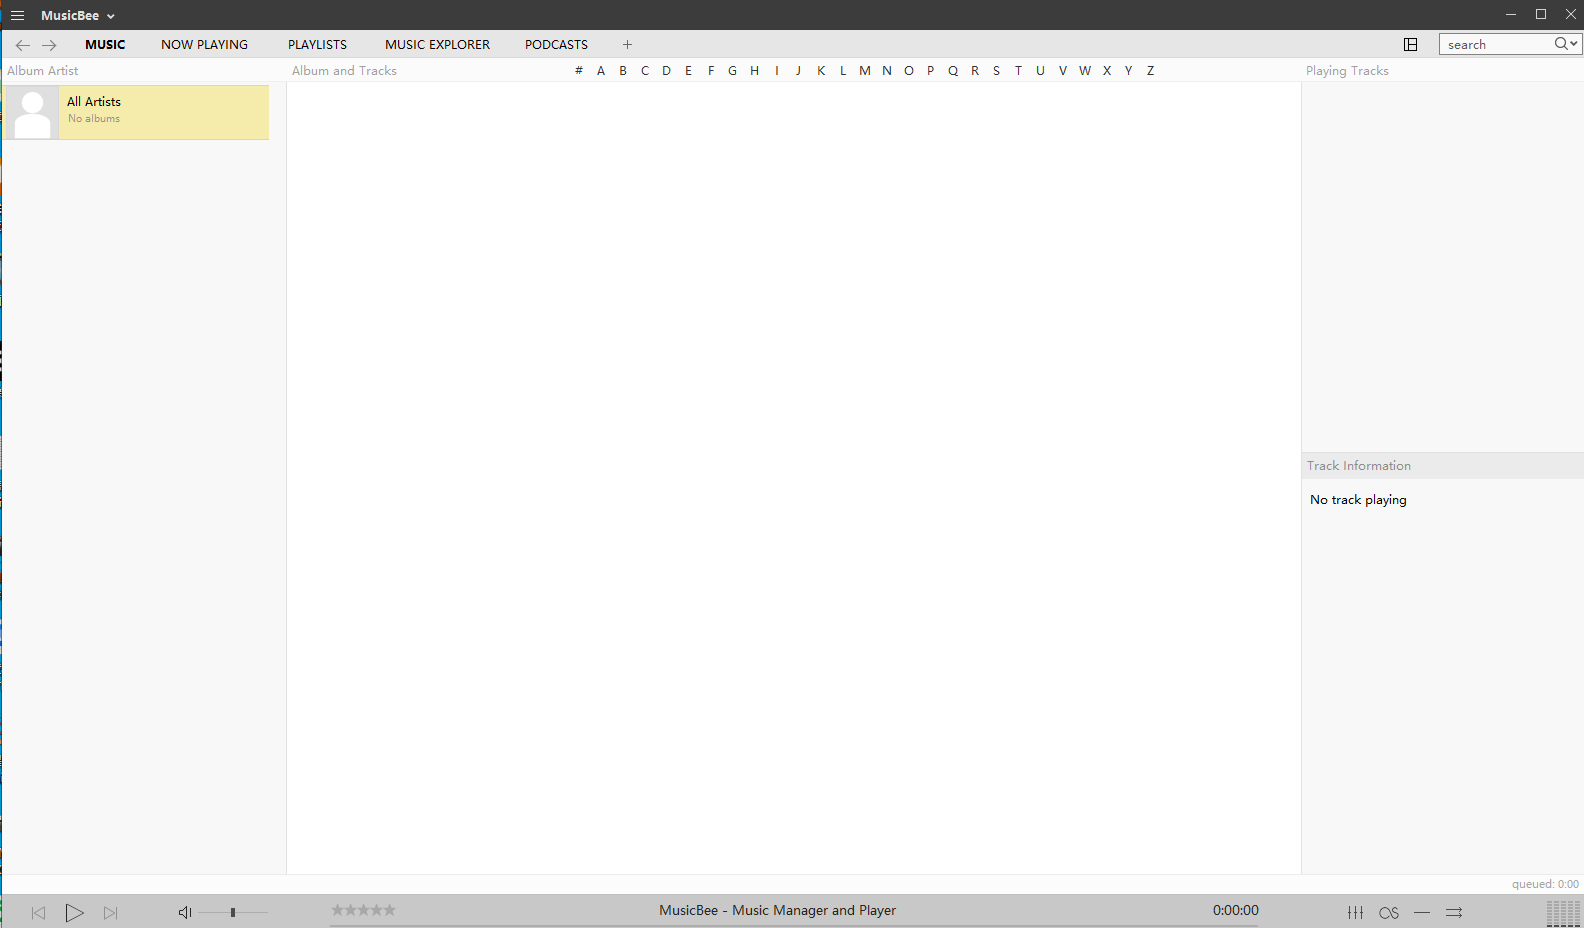Click the track progress bar under the title
The width and height of the screenshot is (1584, 928).
pyautogui.click(x=794, y=925)
